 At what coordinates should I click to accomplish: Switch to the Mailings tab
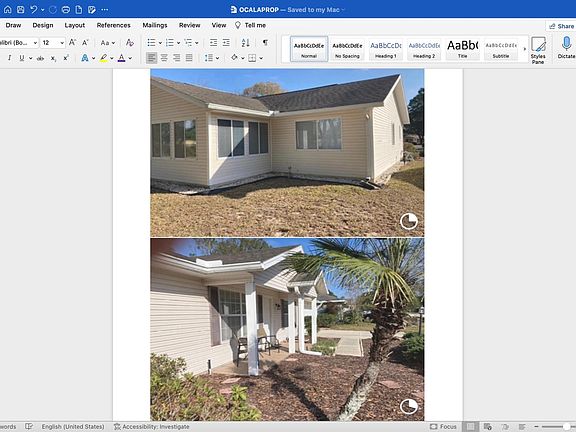(155, 25)
